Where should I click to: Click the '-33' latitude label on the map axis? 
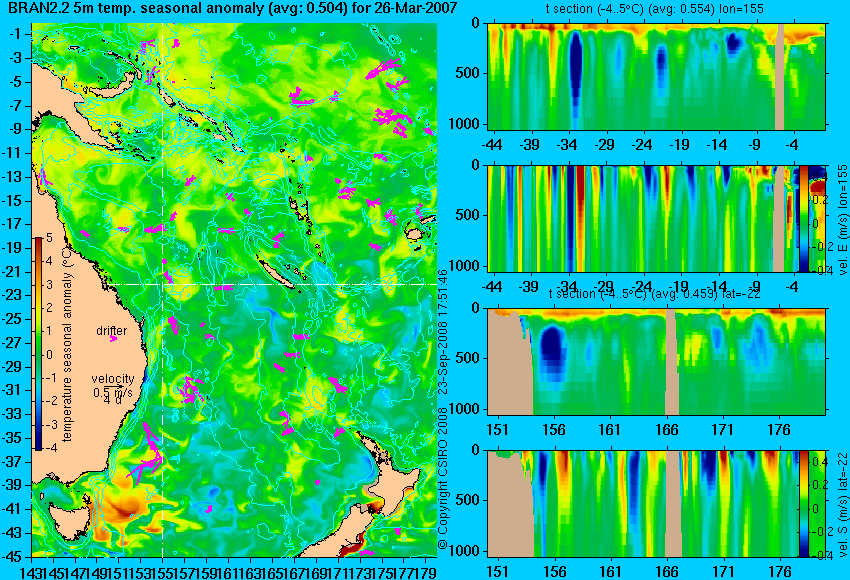(12, 414)
